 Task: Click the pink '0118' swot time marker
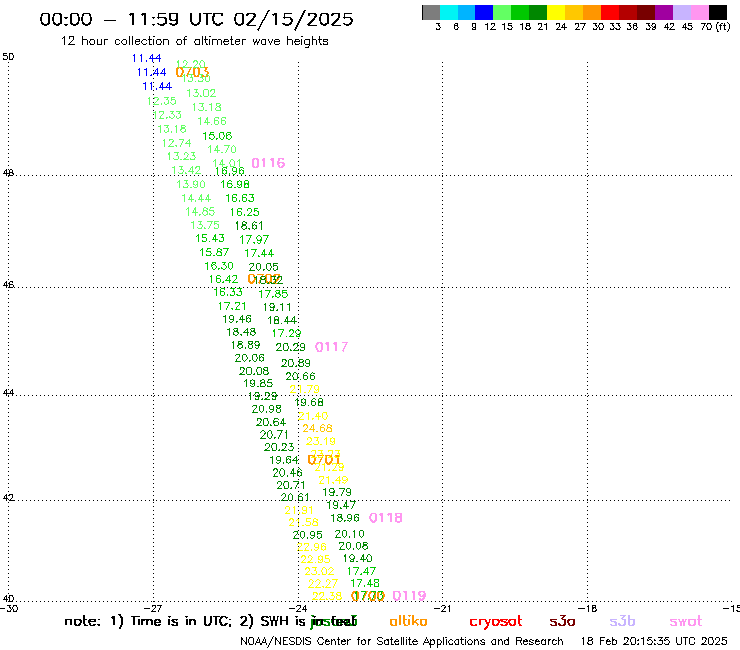386,518
